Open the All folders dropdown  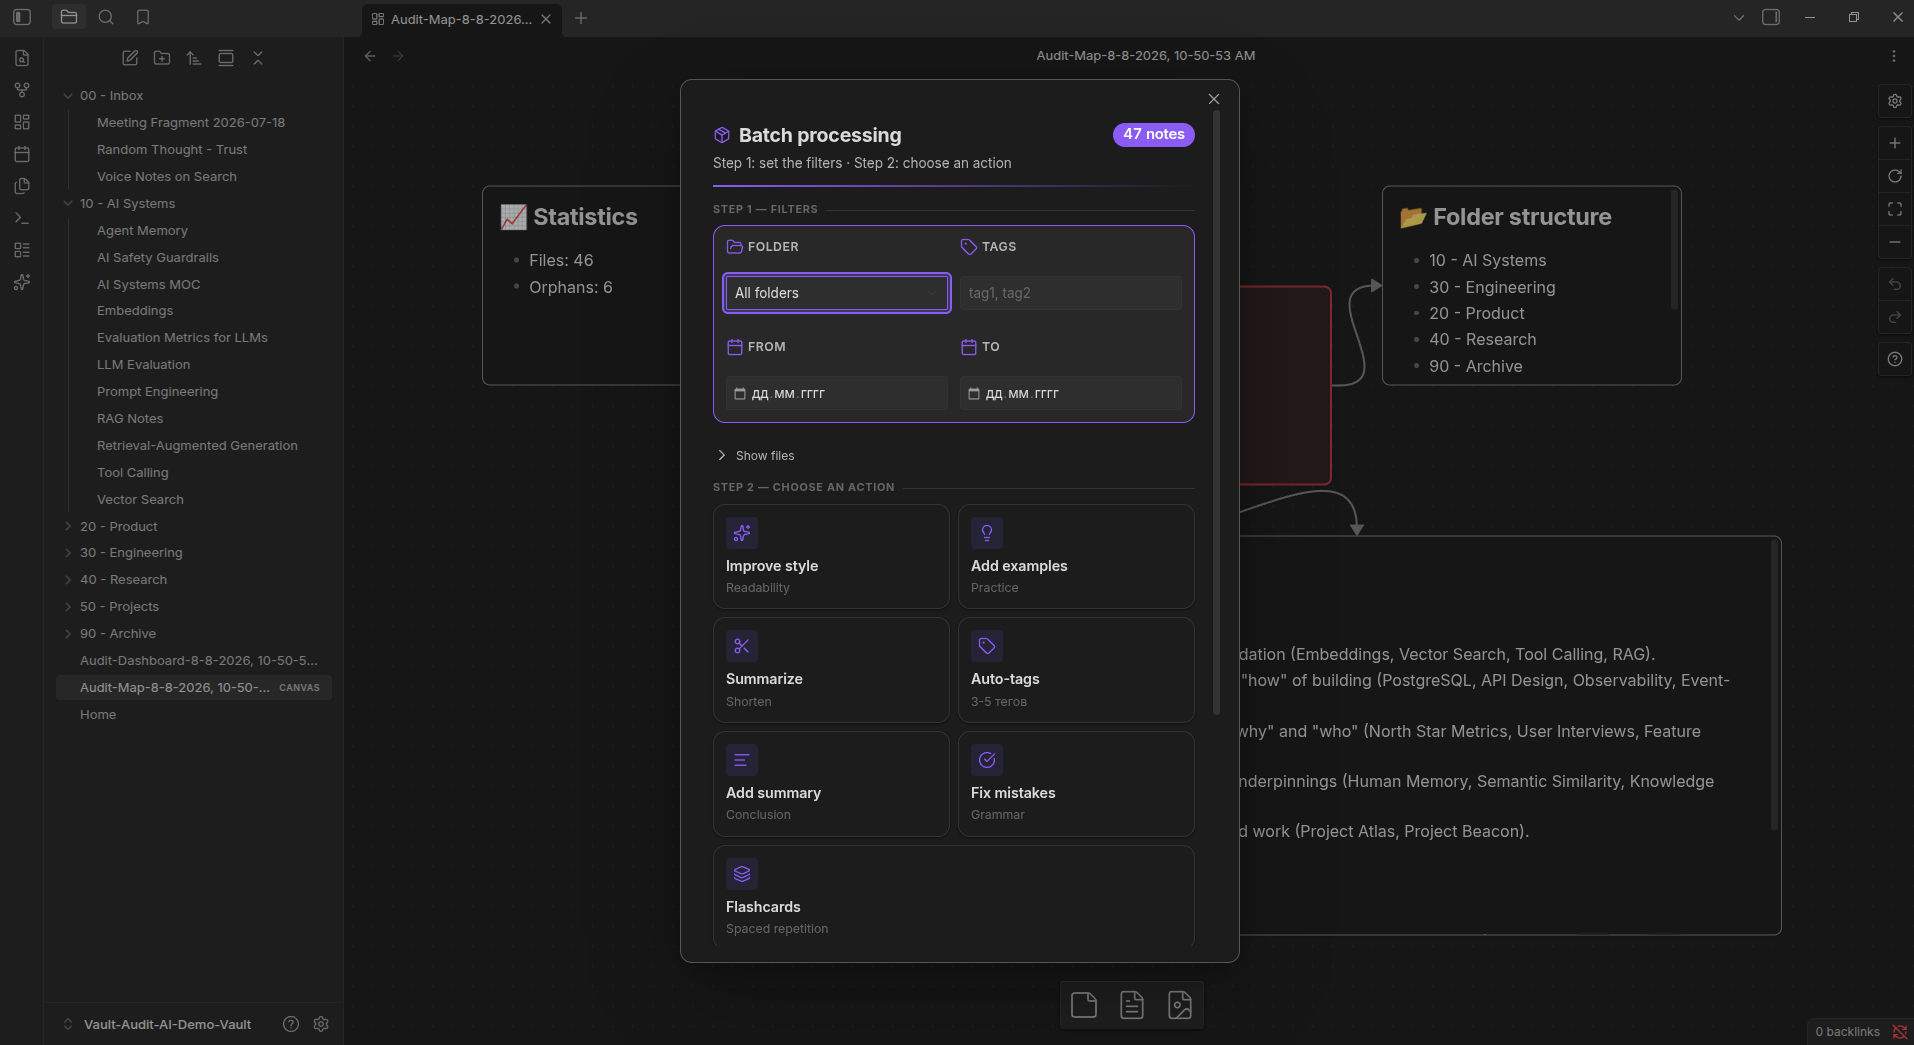837,293
